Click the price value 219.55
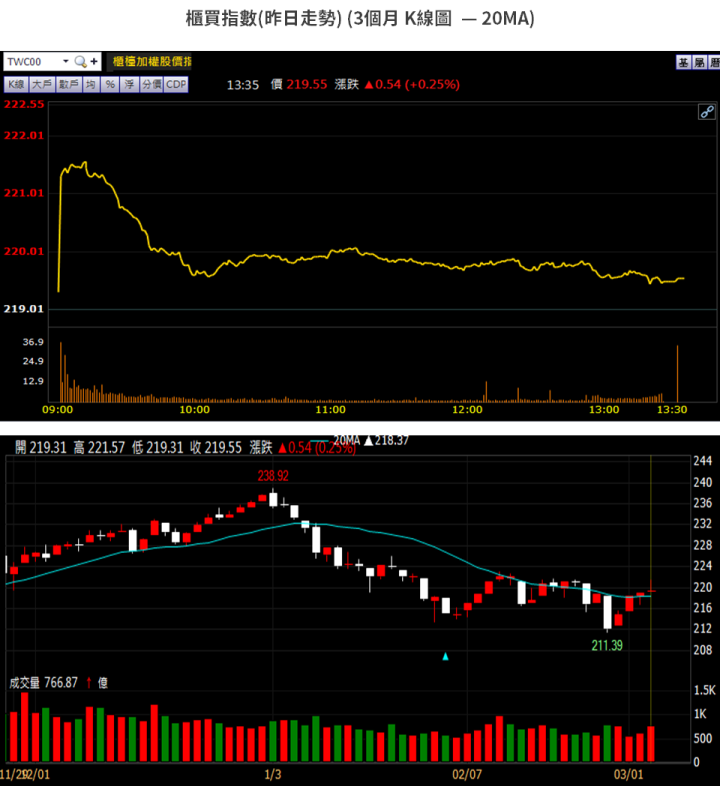Image resolution: width=720 pixels, height=786 pixels. [x=306, y=84]
